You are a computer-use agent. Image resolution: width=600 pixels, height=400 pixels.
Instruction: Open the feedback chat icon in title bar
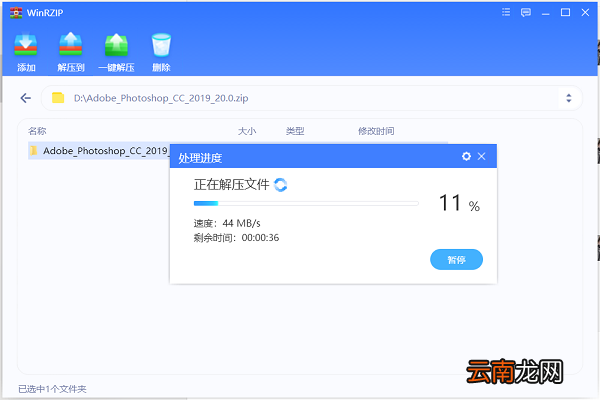(x=526, y=12)
